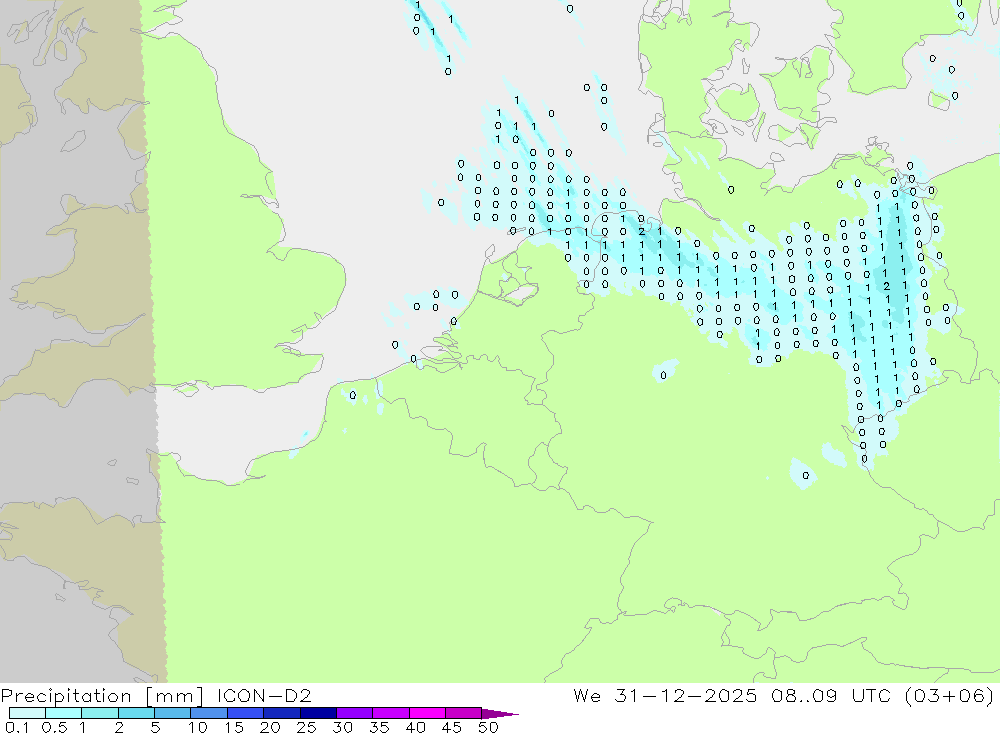Select the 45–50 mm legend swatch
1000x733 pixels.
click(463, 713)
